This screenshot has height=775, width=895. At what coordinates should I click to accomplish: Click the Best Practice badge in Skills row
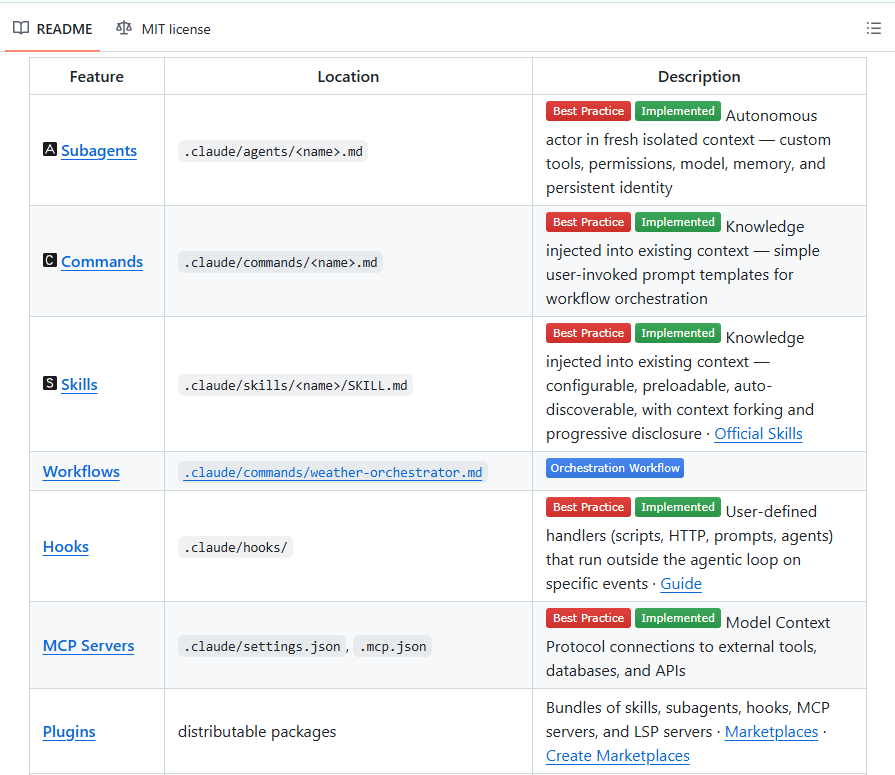point(588,333)
